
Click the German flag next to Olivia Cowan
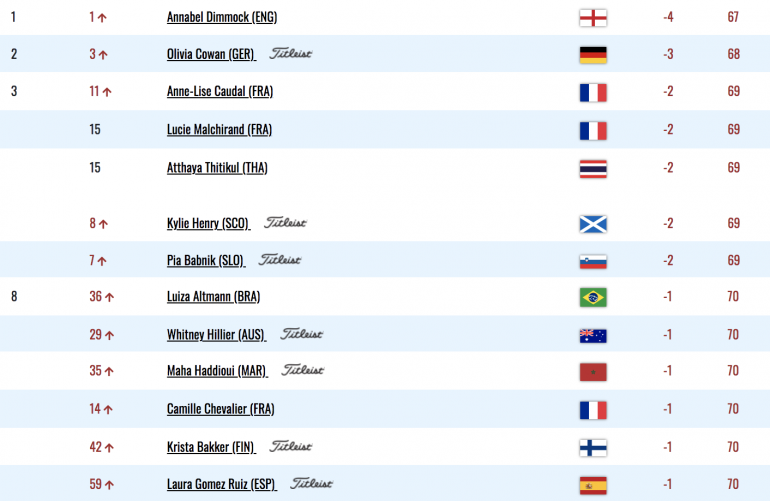(x=593, y=55)
